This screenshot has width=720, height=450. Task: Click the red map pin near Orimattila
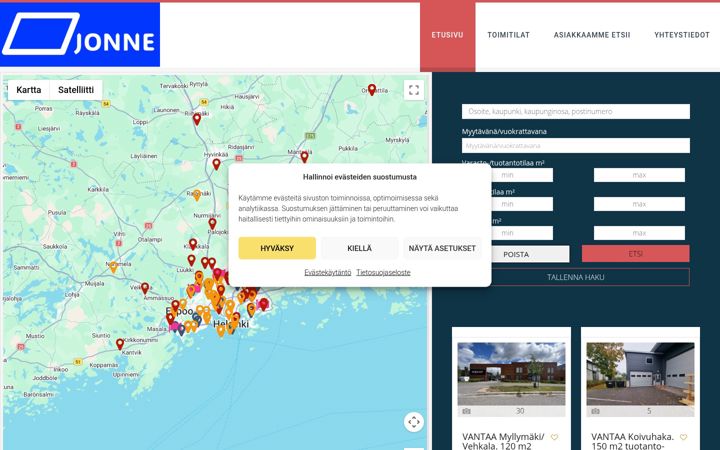pos(372,90)
